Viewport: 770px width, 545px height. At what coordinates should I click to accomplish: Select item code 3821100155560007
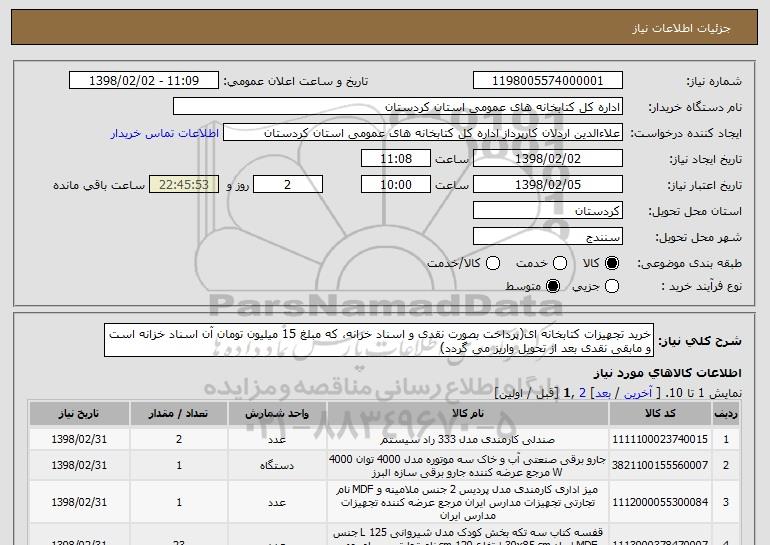660,465
